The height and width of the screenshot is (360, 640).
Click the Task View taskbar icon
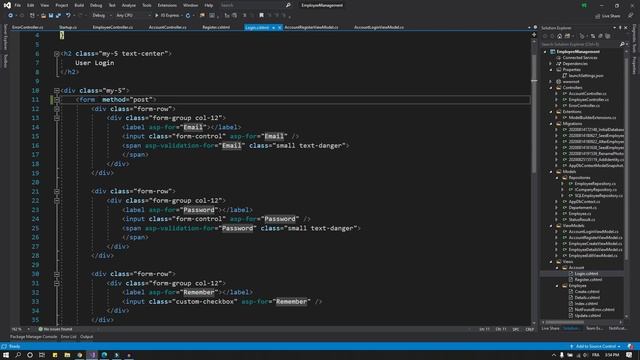[x=42, y=355]
